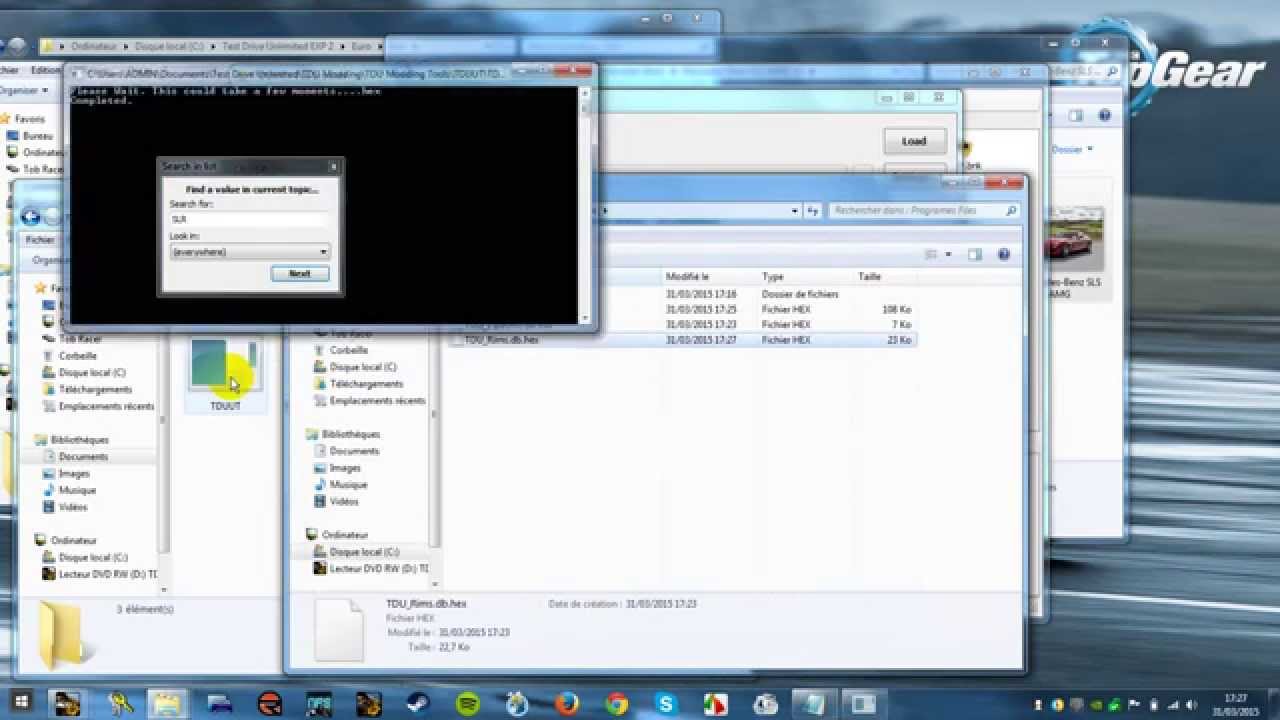Screen dimensions: 1280x720
Task: Sort by Type column header
Action: 773,276
